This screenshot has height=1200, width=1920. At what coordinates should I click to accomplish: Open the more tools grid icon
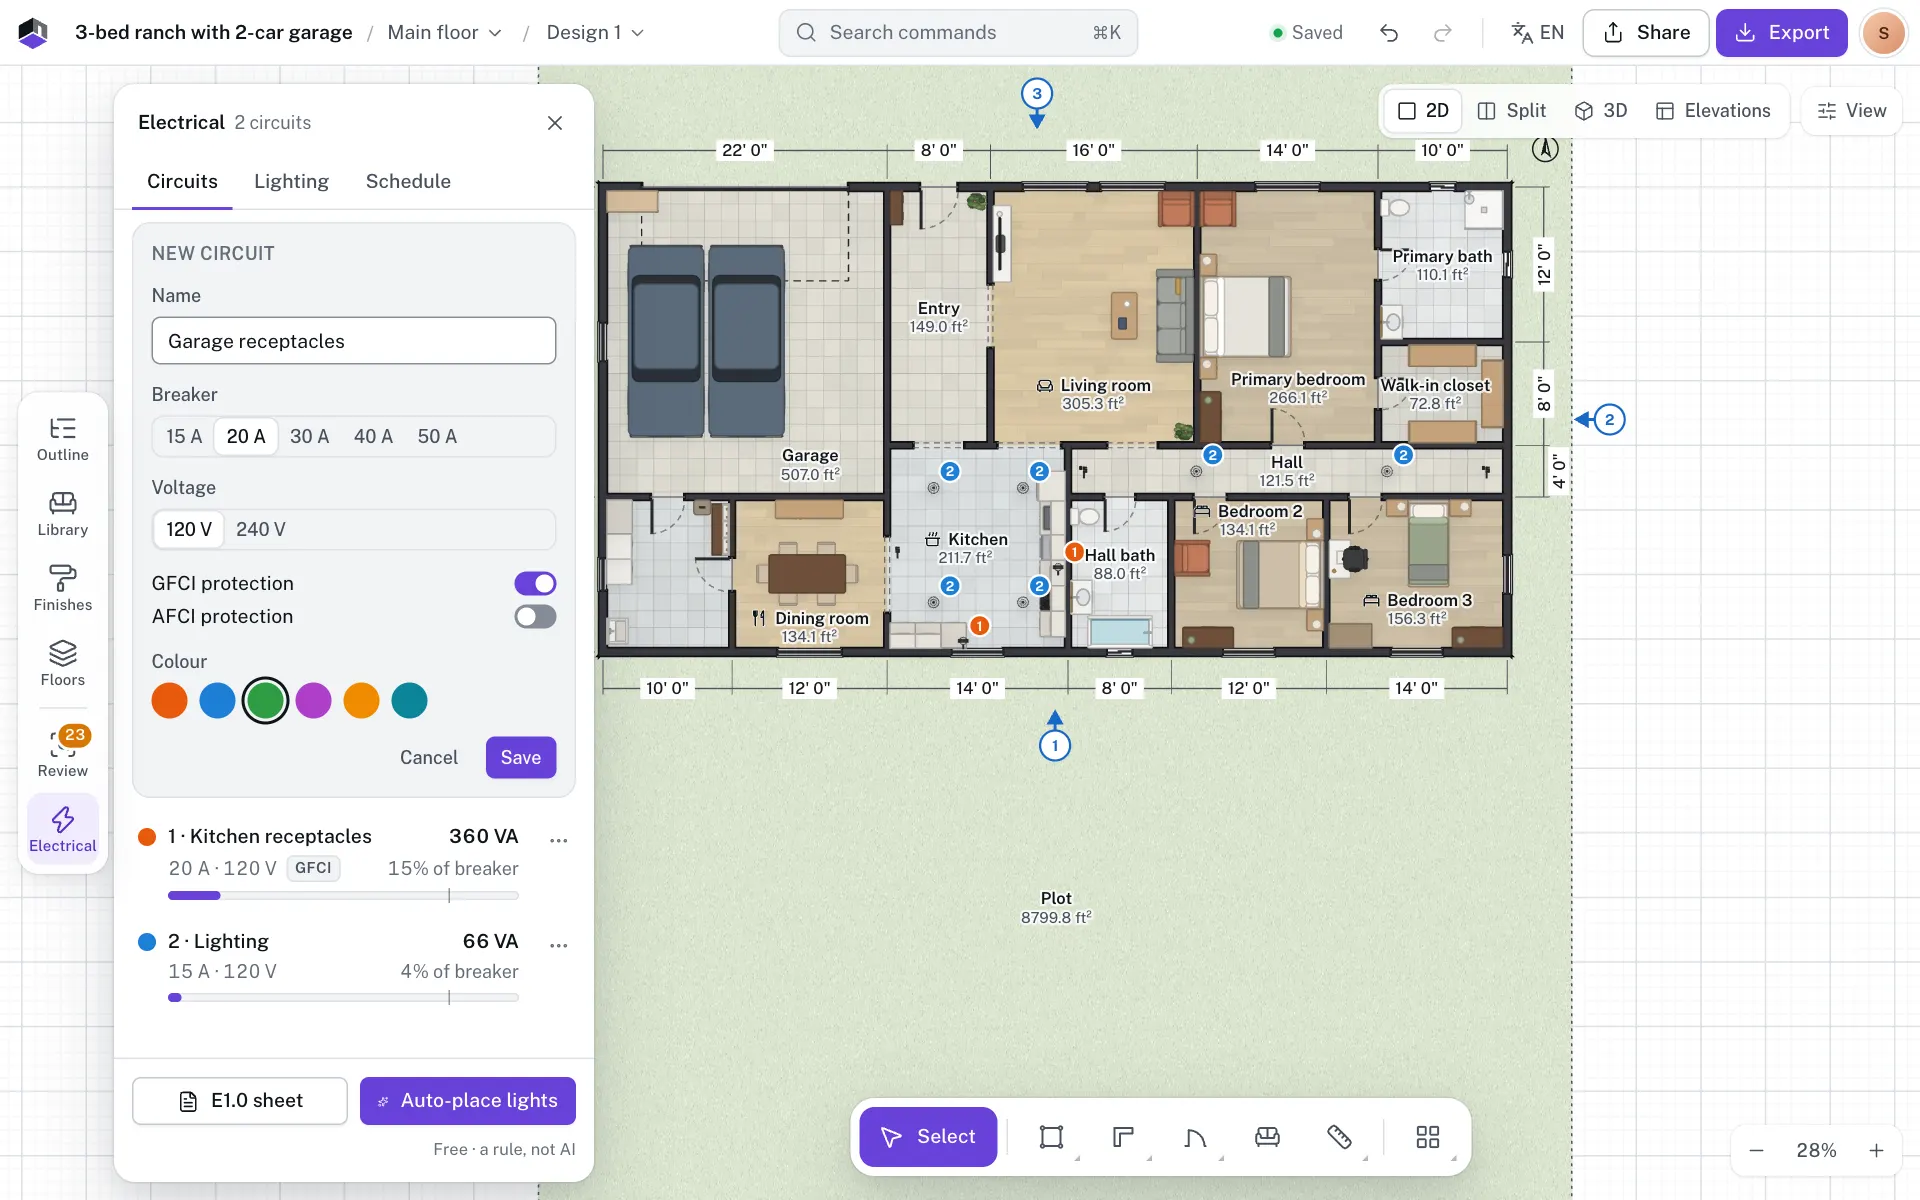click(x=1428, y=1137)
